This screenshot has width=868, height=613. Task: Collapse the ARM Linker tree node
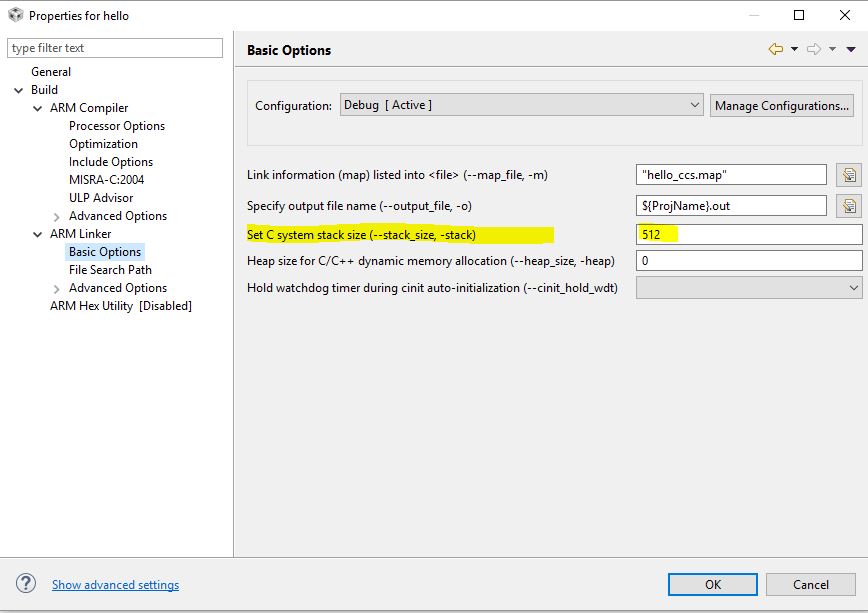pyautogui.click(x=37, y=234)
